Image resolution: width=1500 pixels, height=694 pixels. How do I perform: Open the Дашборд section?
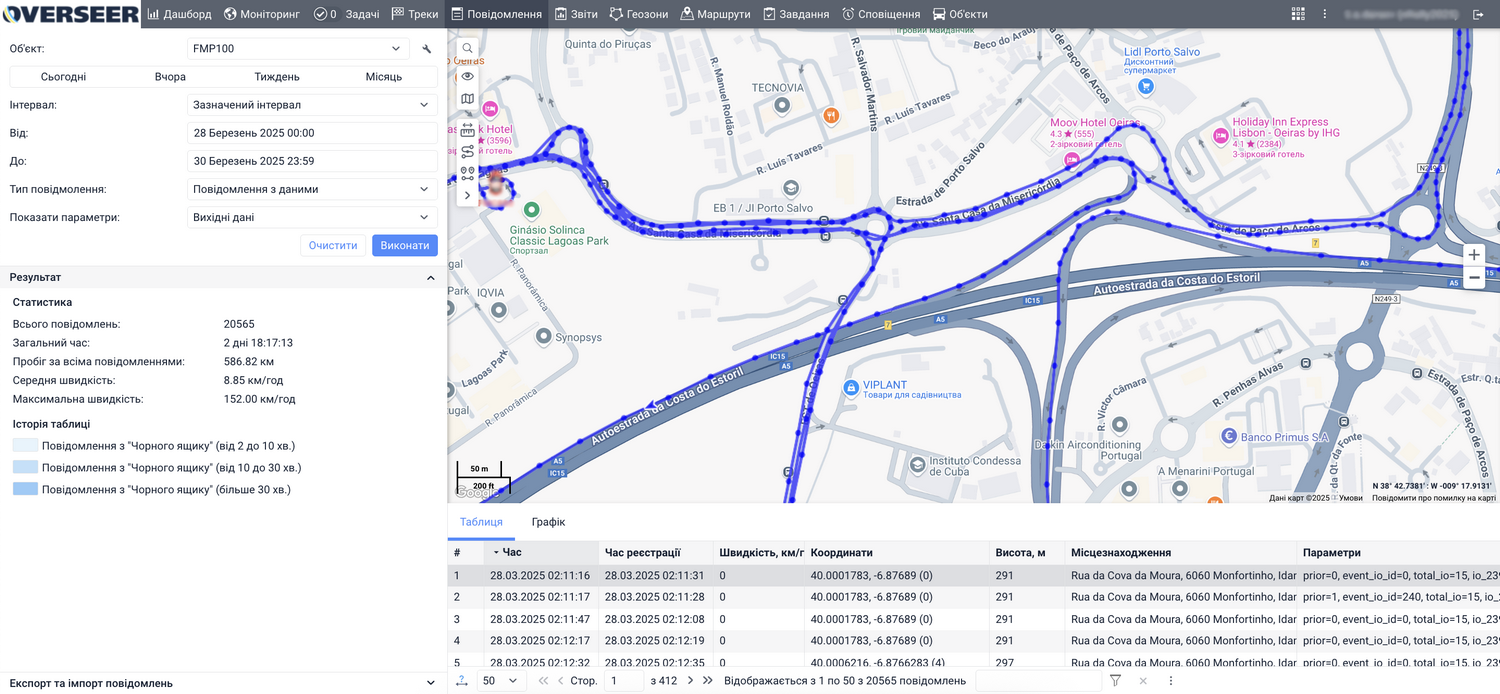[x=180, y=14]
